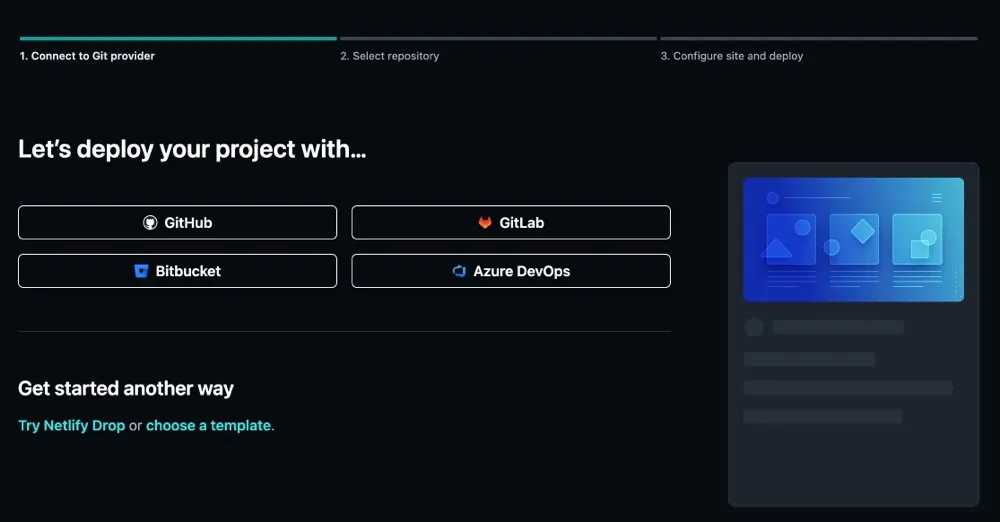Click the Azure DevOps logo icon

(x=459, y=271)
